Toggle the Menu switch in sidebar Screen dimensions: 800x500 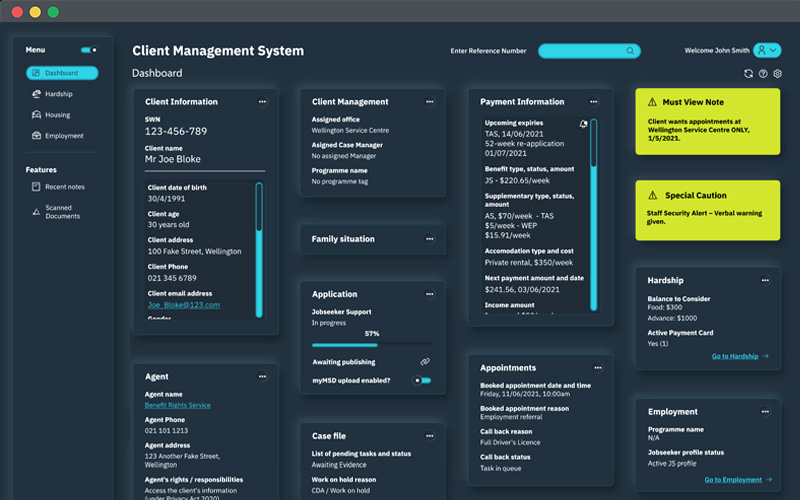click(x=89, y=50)
